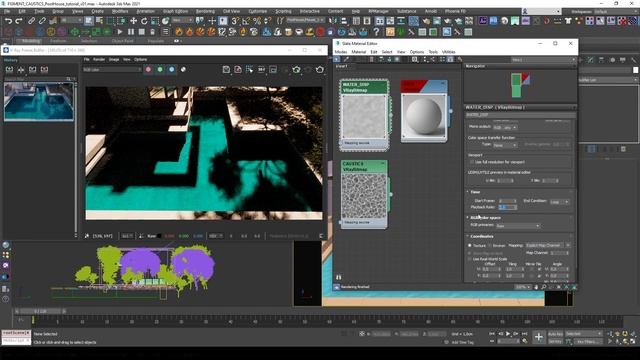Open the Phoenix FD menu
Image resolution: width=640 pixels, height=360 pixels.
[455, 11]
